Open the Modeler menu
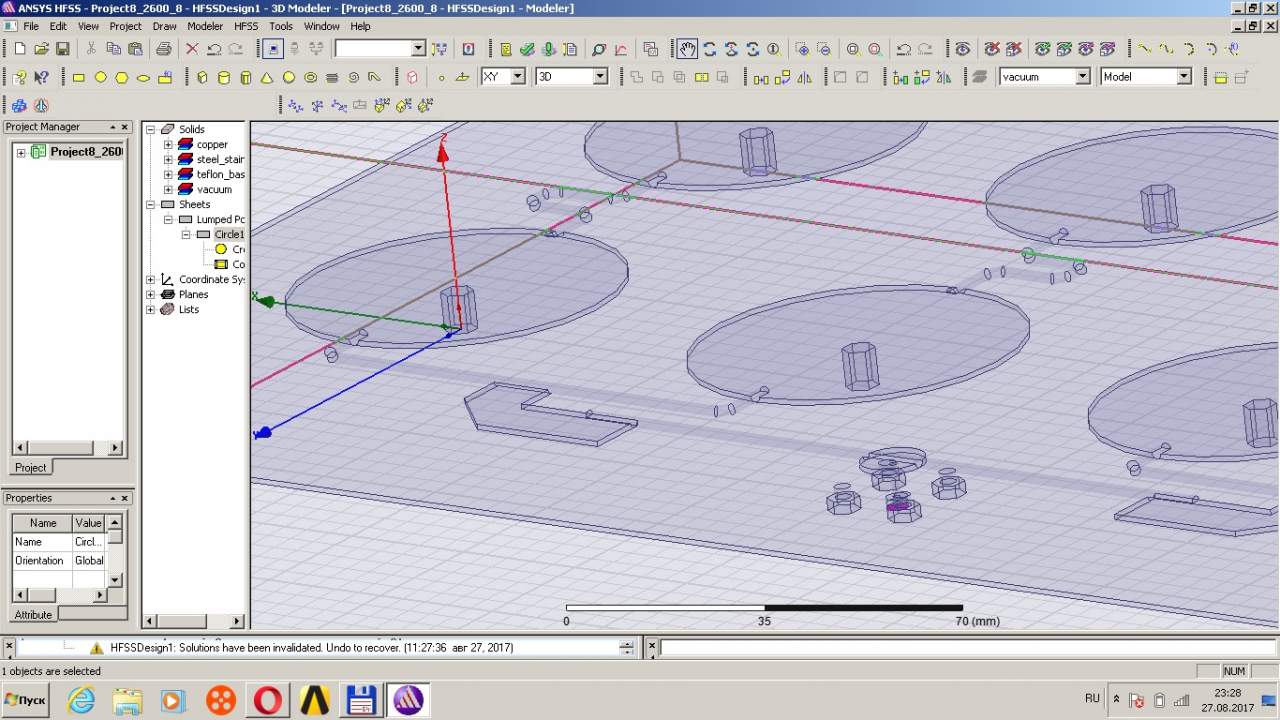The image size is (1280, 720). pos(205,26)
